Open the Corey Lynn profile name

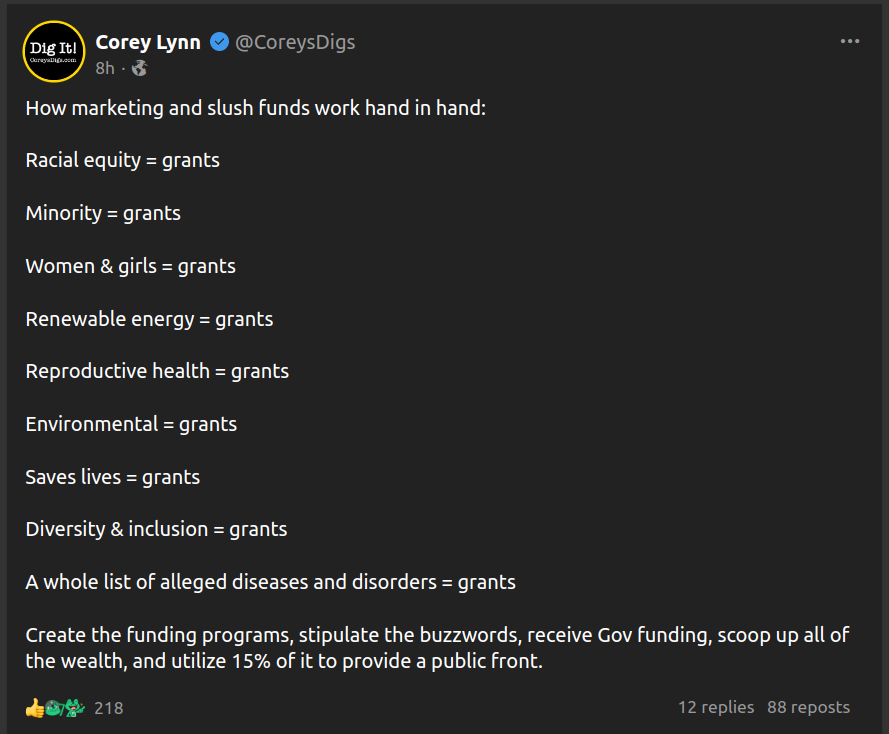pyautogui.click(x=148, y=42)
